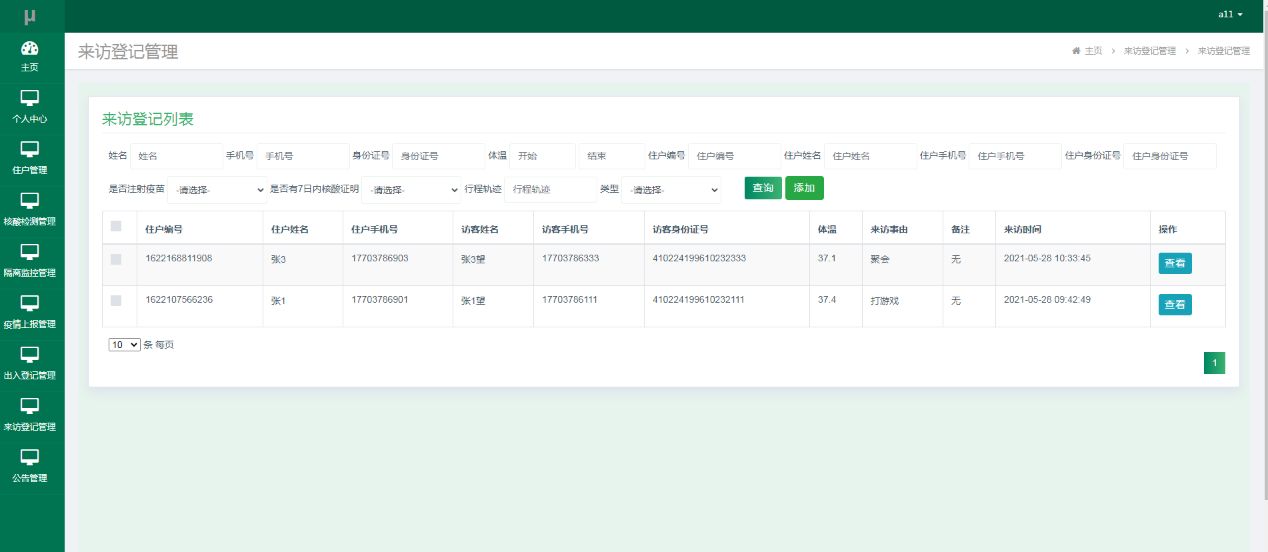Screen dimensions: 1268x552
Task: Open the a11 user dropdown menu
Action: click(1230, 14)
